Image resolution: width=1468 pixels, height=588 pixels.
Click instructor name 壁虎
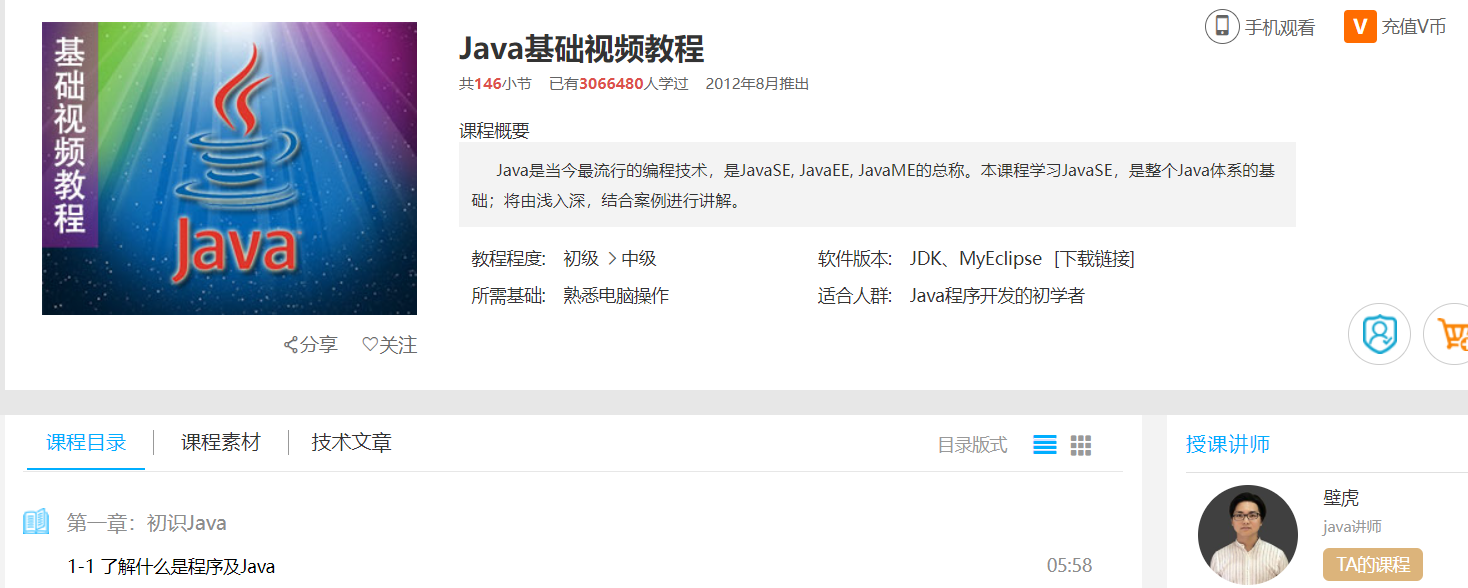point(1341,498)
